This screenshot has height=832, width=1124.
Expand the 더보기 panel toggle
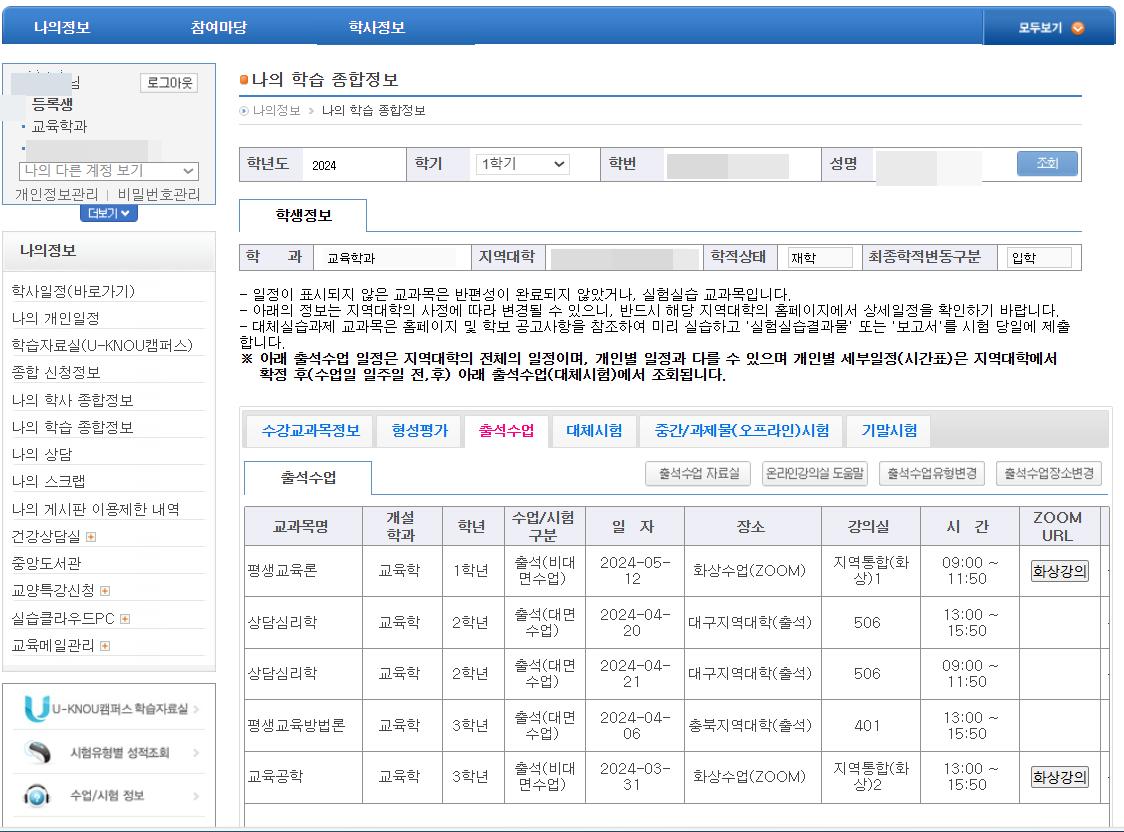coord(108,213)
